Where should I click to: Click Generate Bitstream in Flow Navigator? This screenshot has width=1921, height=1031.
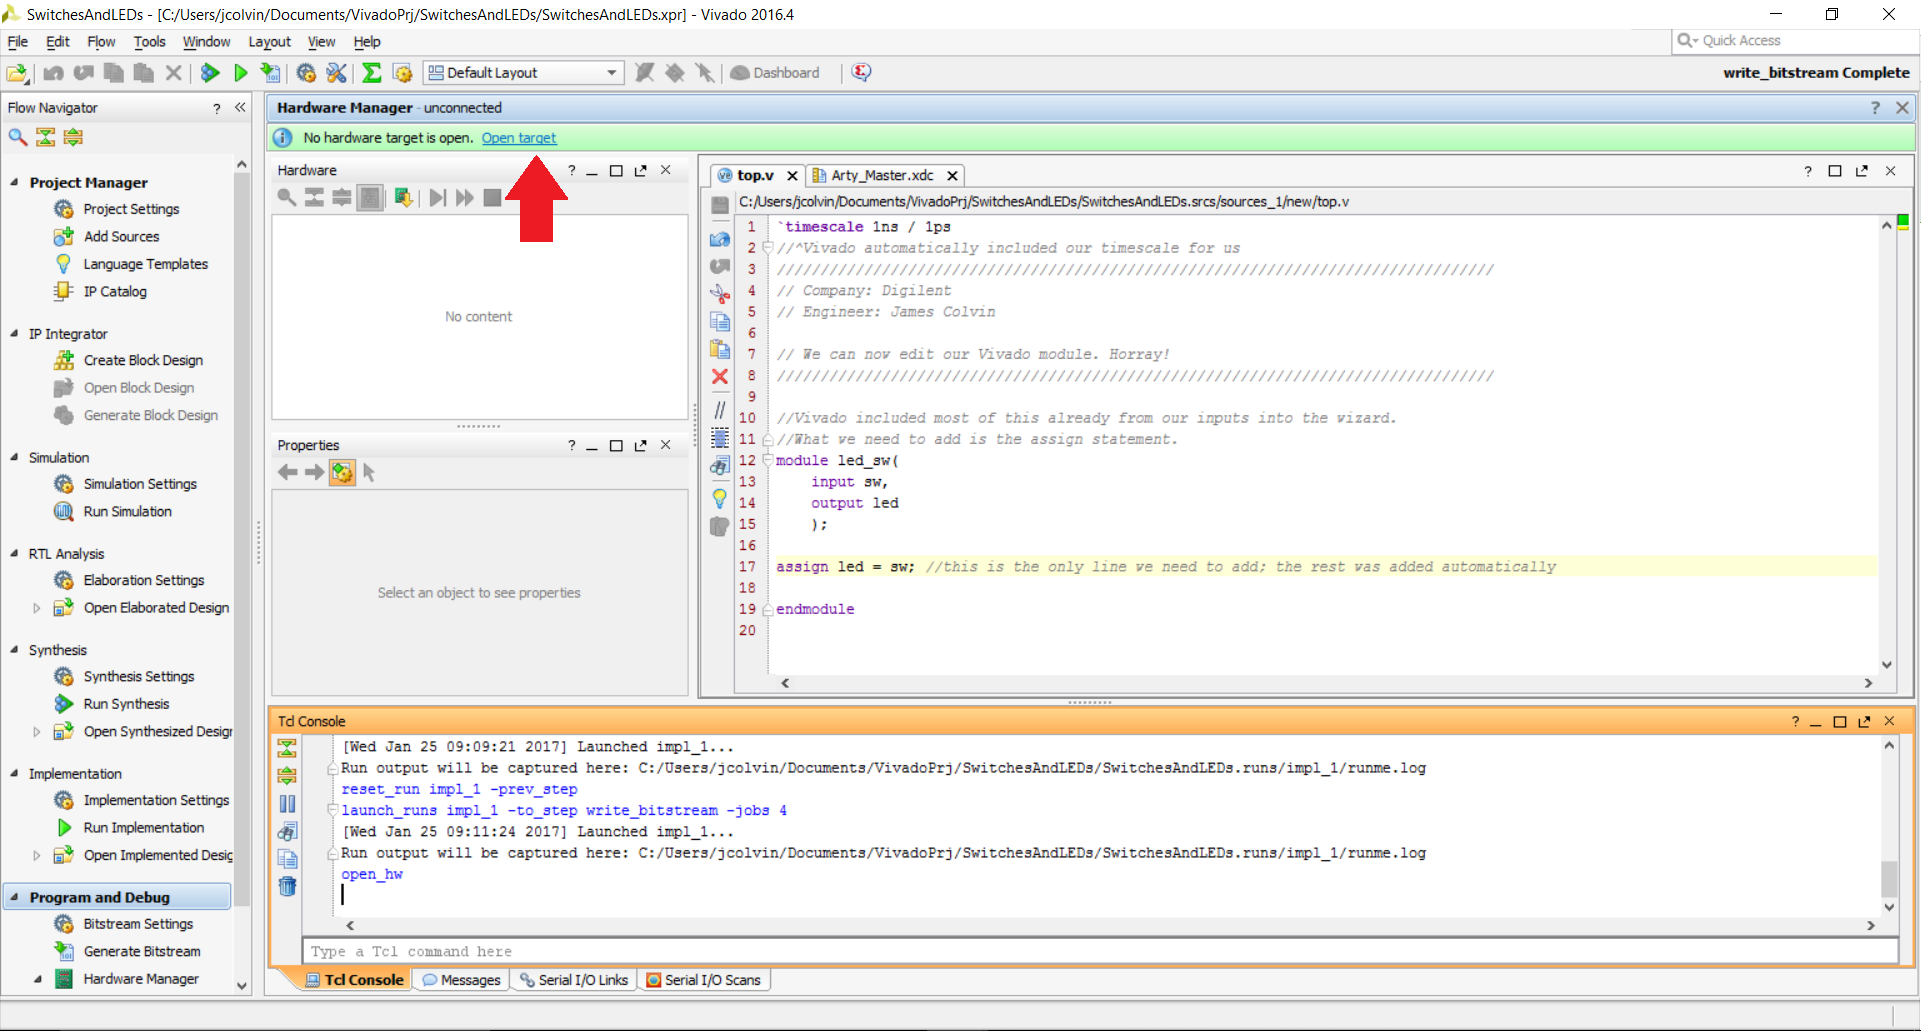click(x=142, y=952)
